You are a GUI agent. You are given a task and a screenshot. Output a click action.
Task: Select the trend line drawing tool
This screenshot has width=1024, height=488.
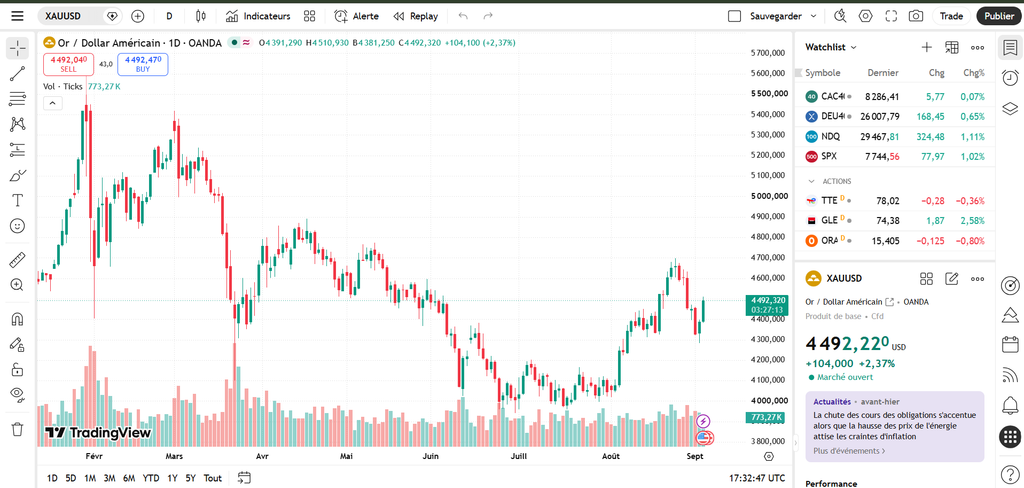[x=18, y=74]
